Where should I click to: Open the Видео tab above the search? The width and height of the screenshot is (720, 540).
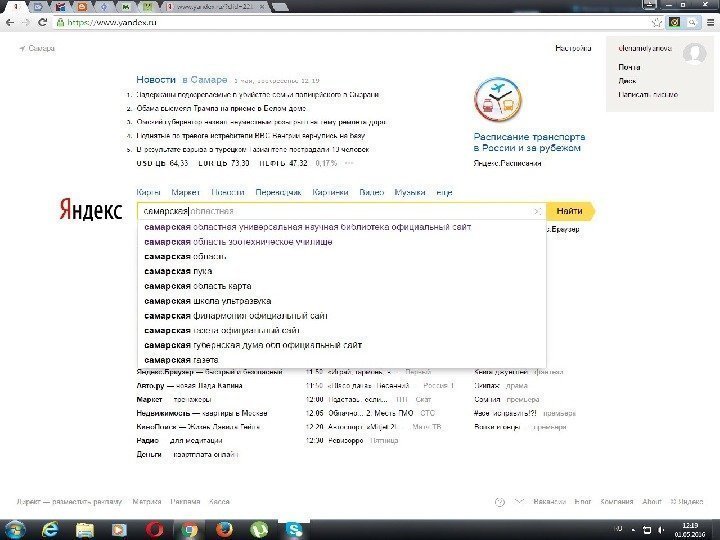(x=371, y=192)
